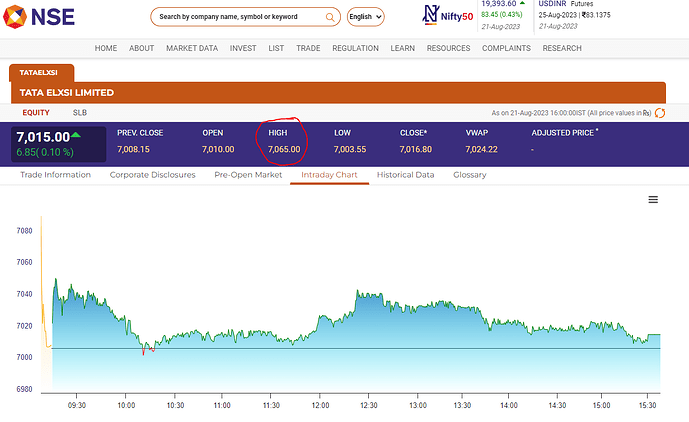
Task: Switch to Trade Information tab
Action: tap(55, 175)
